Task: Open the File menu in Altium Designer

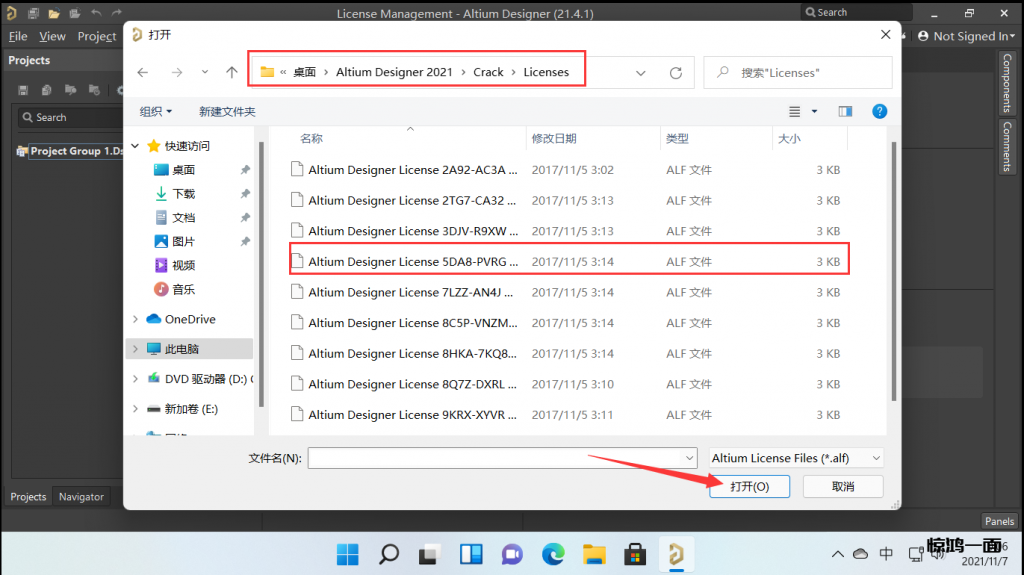Action: [x=18, y=36]
